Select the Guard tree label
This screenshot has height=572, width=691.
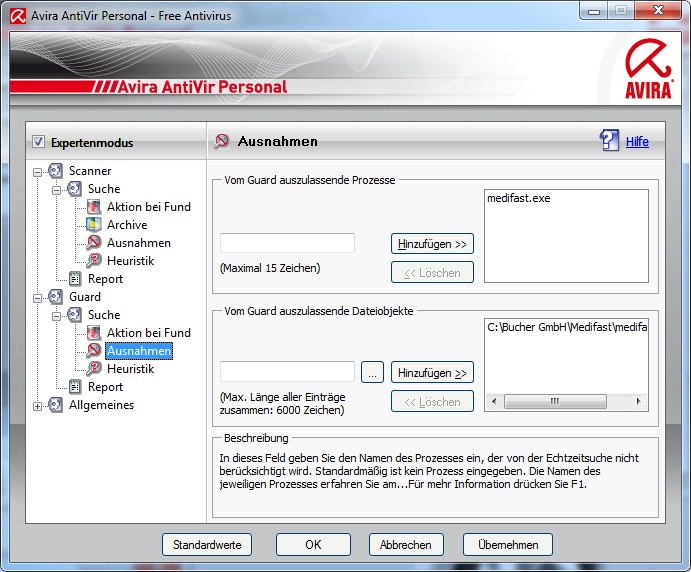[85, 297]
